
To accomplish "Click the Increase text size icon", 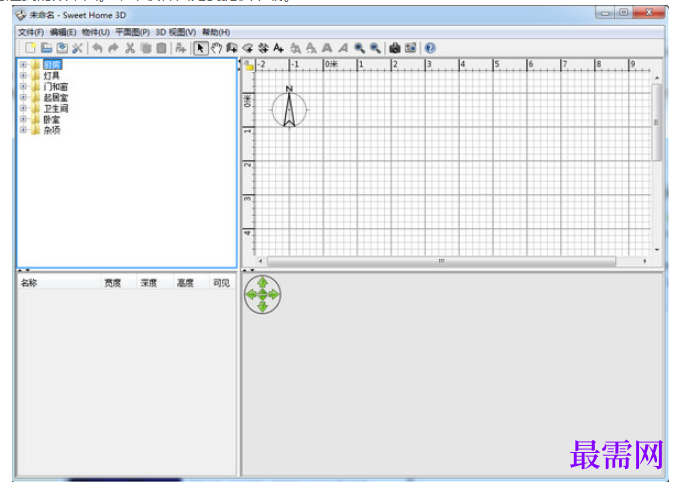I will tap(295, 48).
